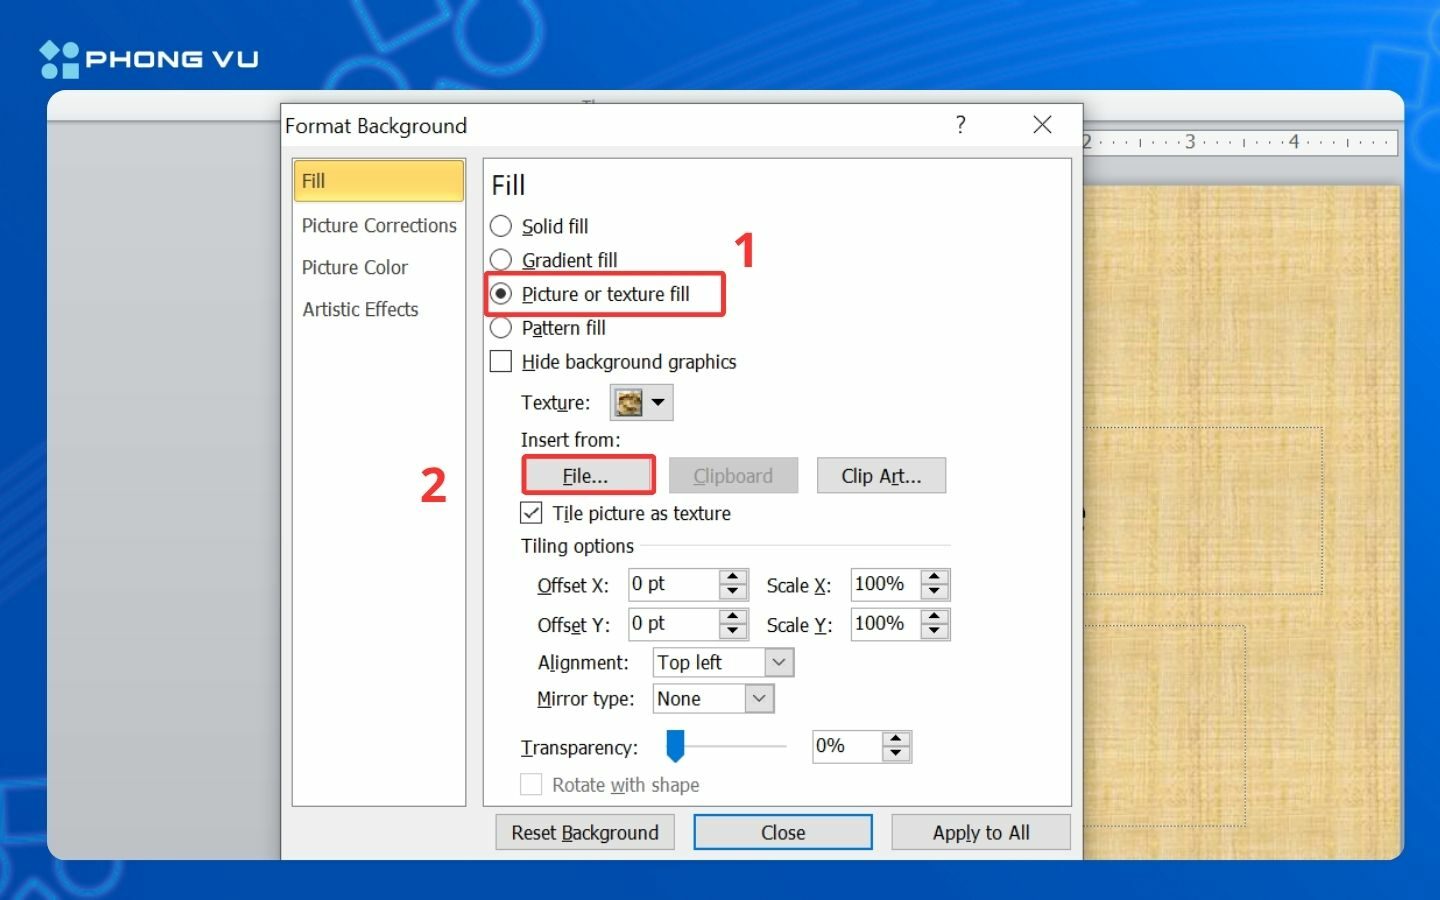Select the Solid fill radio option
The image size is (1440, 900).
[501, 226]
